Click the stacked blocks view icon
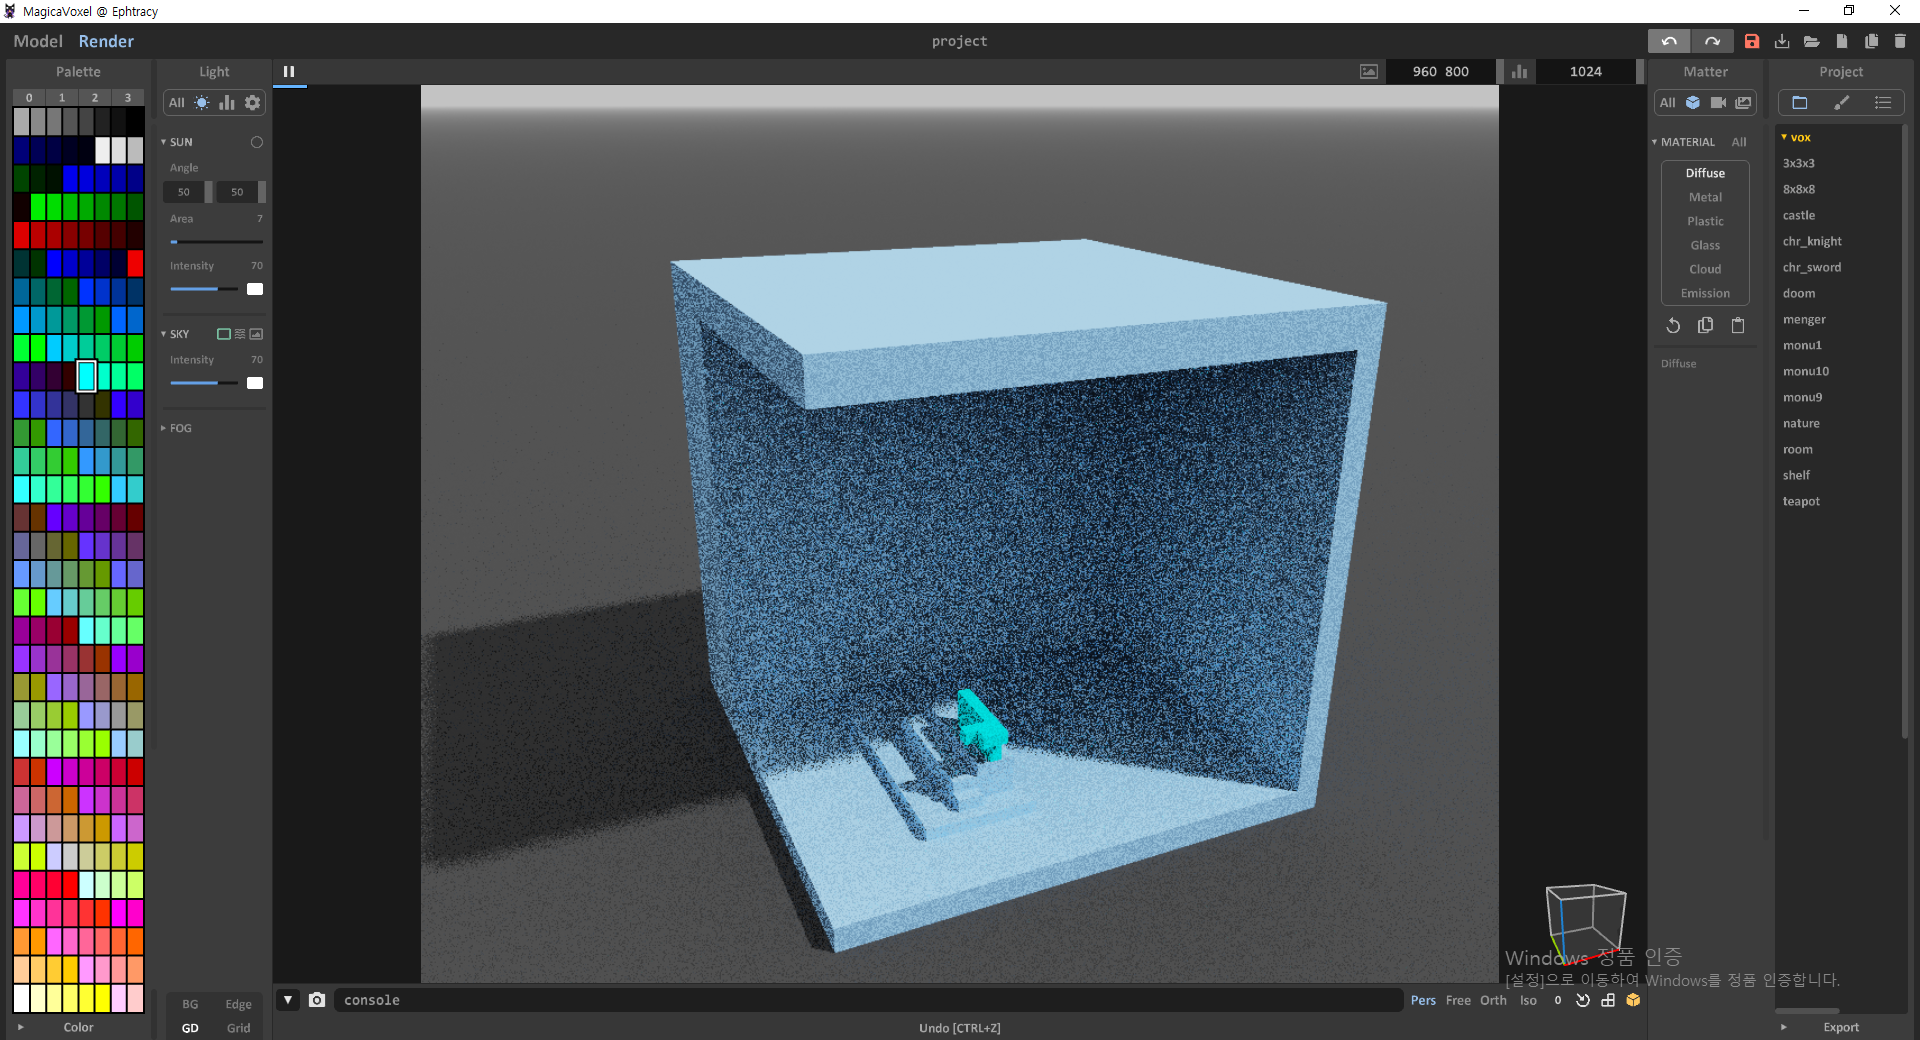This screenshot has width=1920, height=1040. (1608, 1000)
